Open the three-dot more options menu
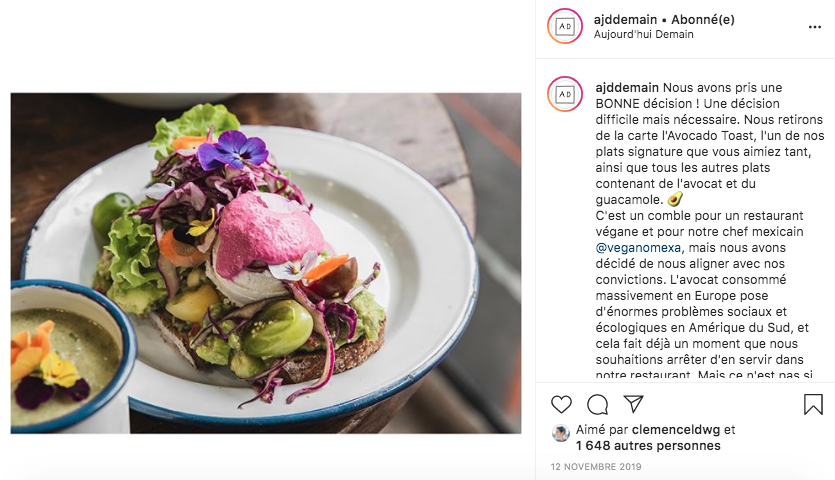Viewport: 835px width, 480px height. pos(815,27)
